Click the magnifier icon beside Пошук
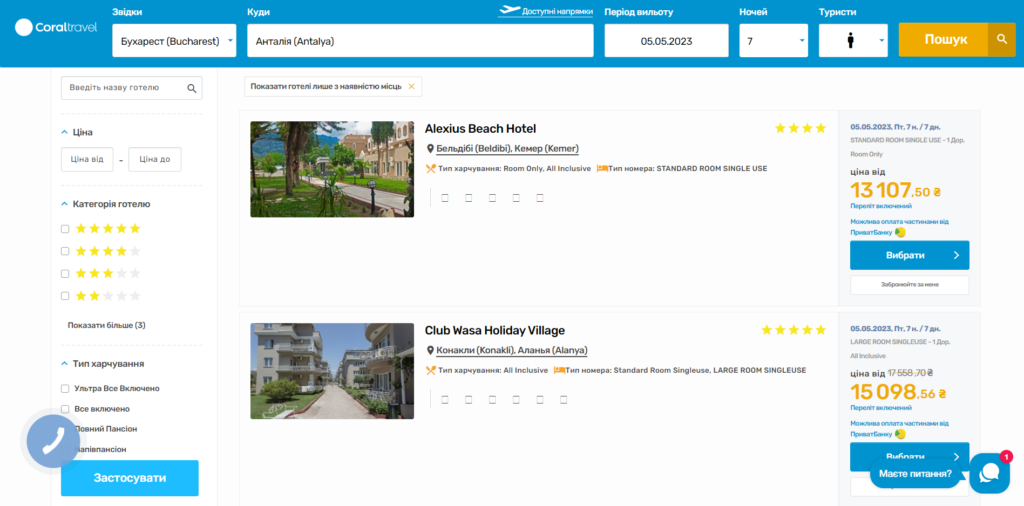 pos(1002,40)
